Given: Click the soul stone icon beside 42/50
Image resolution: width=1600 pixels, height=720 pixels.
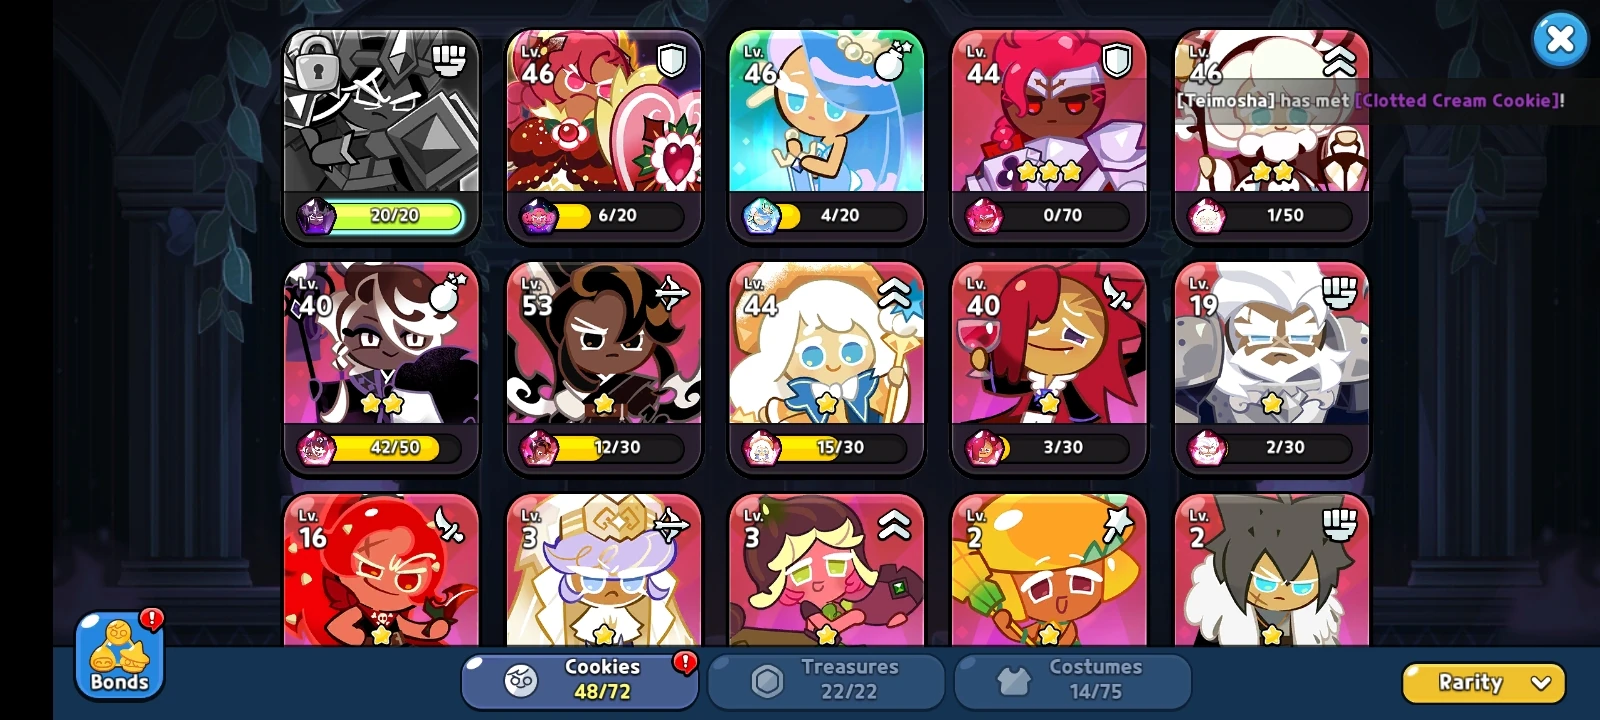Looking at the screenshot, I should coord(316,448).
